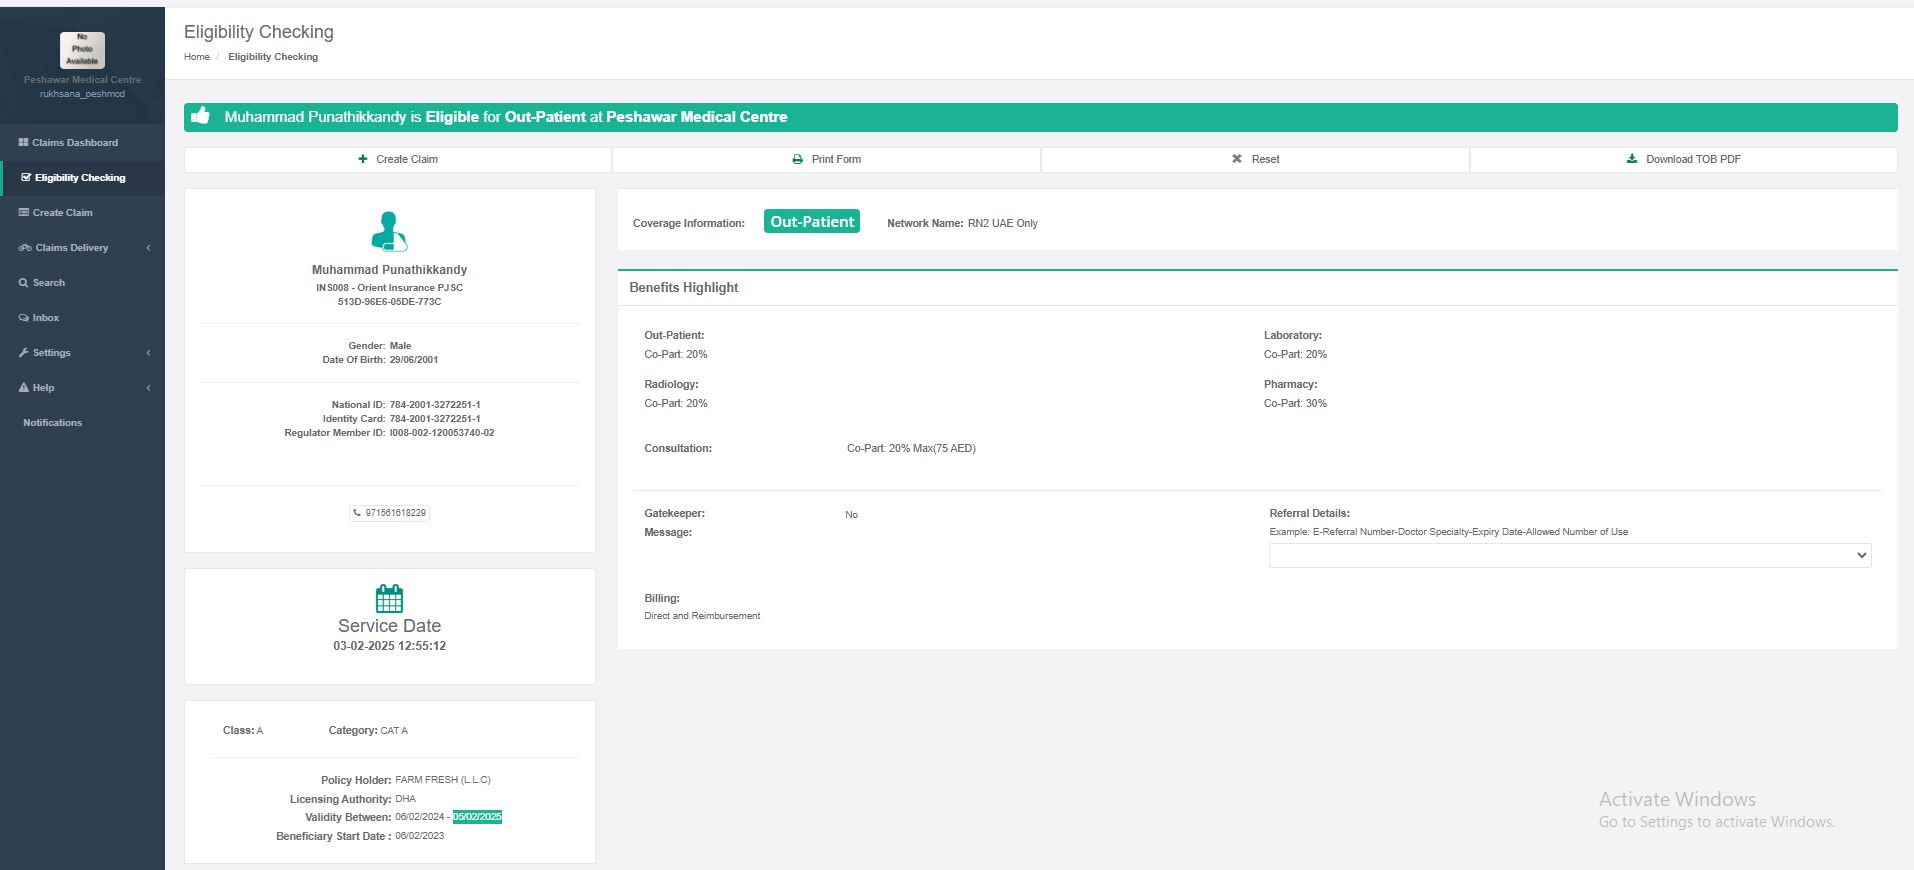Image resolution: width=1914 pixels, height=870 pixels.
Task: Open Create Claim in the sidebar
Action: (x=62, y=213)
